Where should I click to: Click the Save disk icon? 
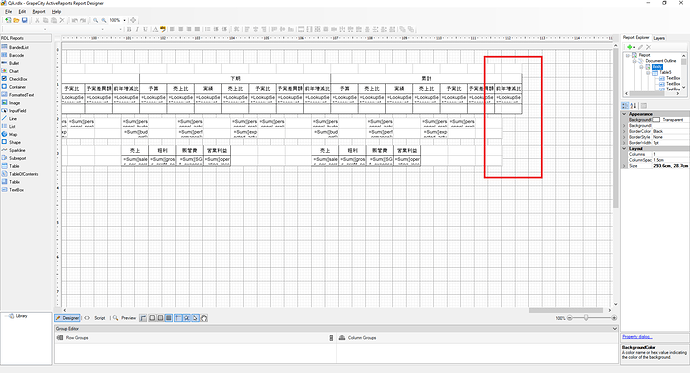(x=25, y=20)
